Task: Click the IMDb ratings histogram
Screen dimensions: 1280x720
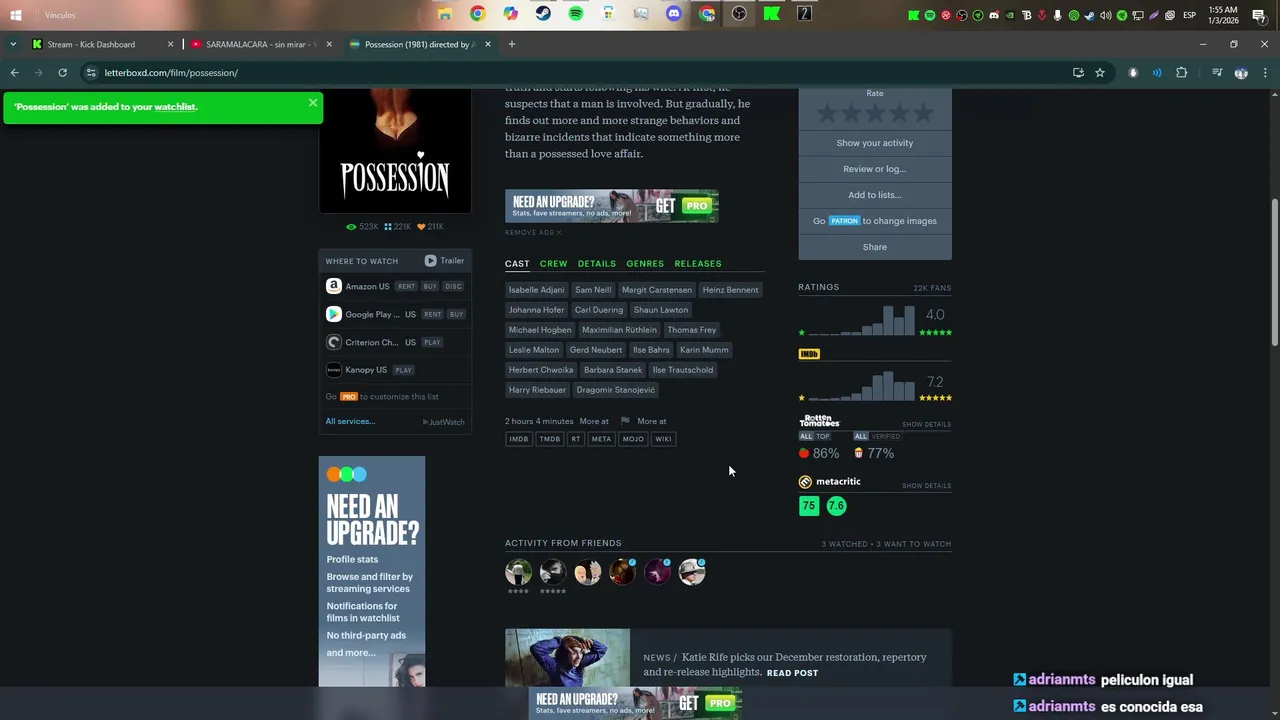Action: pos(861,385)
